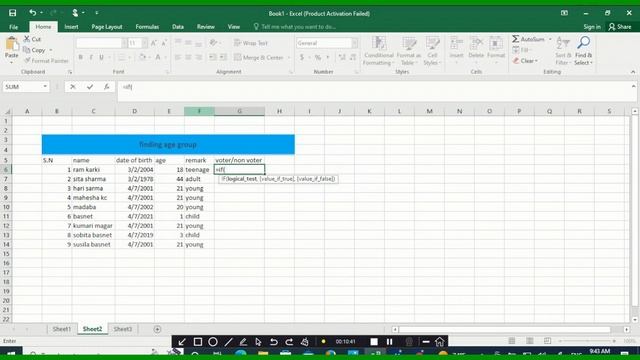Click the Paste clipboard icon
The height and width of the screenshot is (360, 640).
click(12, 44)
